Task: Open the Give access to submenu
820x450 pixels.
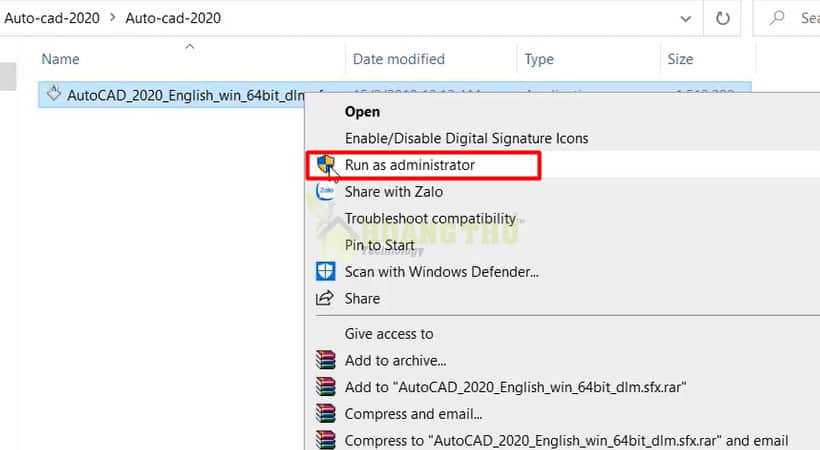Action: point(389,333)
